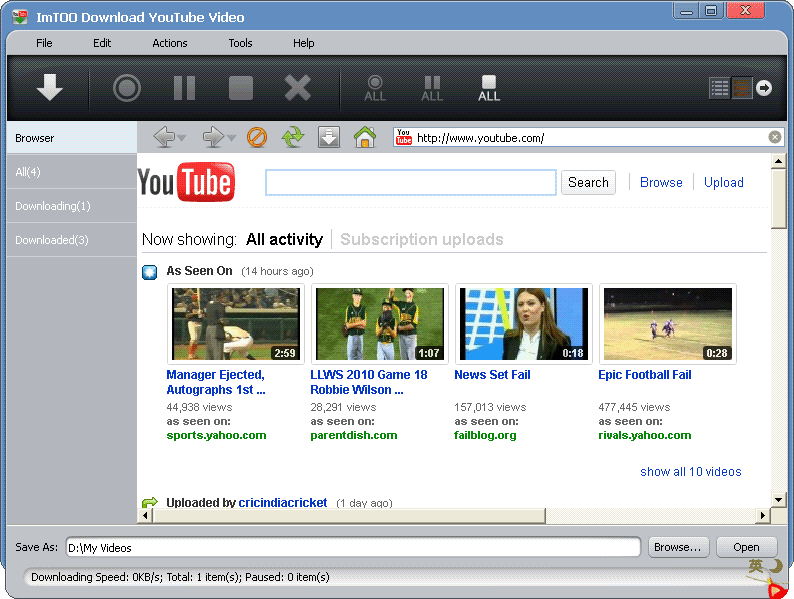Click Manager Ejected, Autographs title link
Viewport: 794px width, 599px height.
(x=216, y=382)
